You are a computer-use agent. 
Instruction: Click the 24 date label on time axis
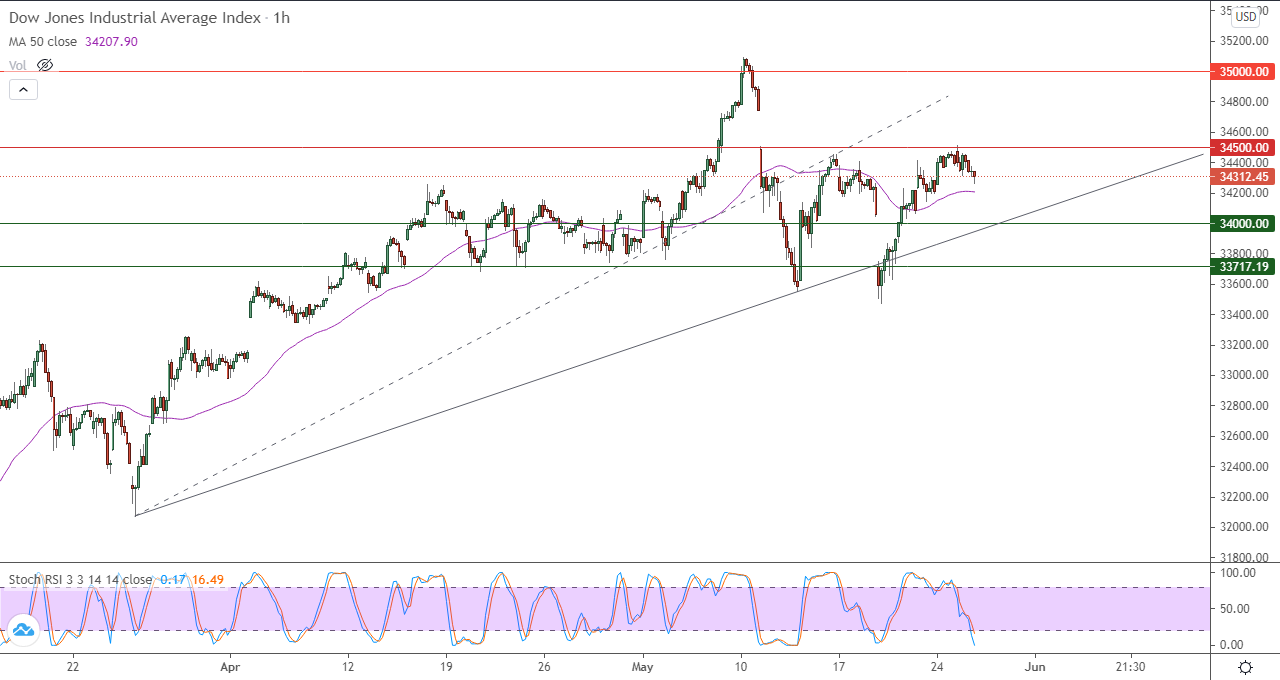[937, 667]
